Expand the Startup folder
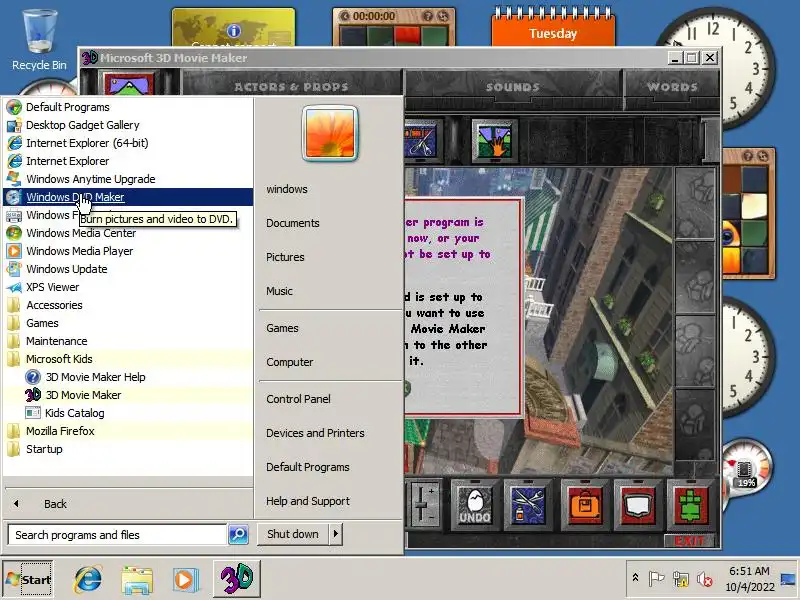 click(128, 449)
